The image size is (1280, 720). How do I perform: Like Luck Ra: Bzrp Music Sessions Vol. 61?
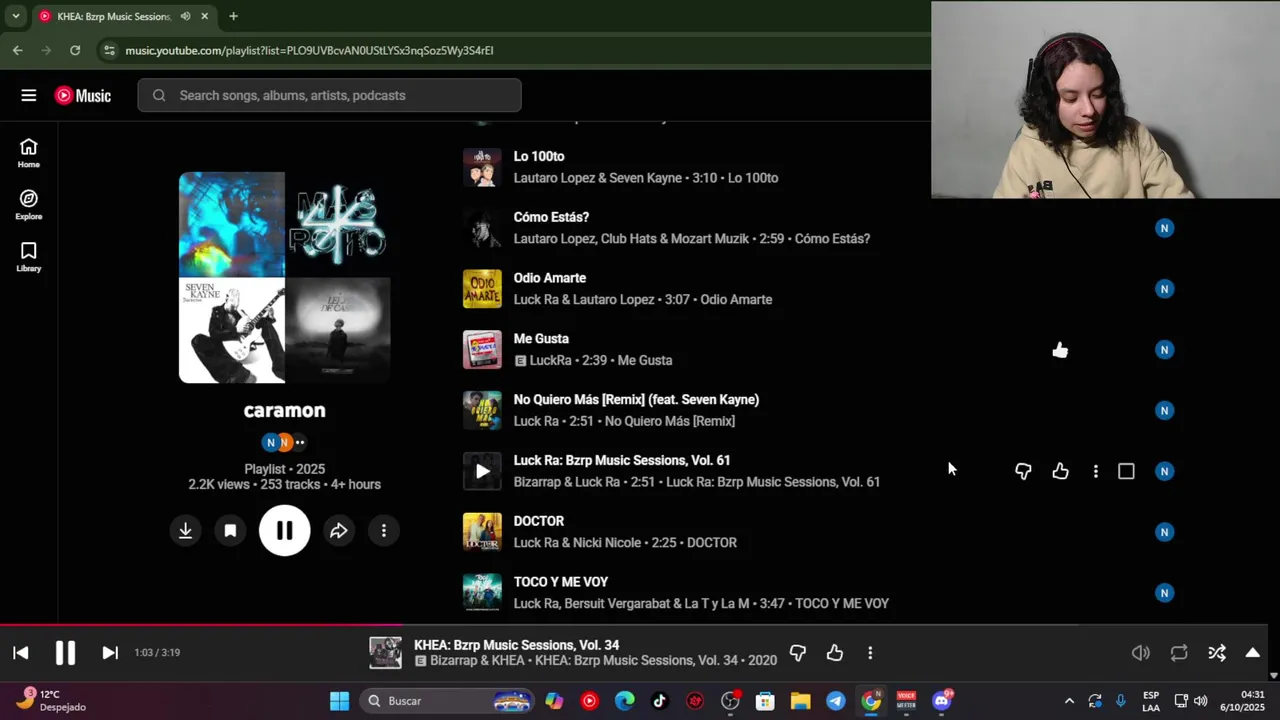1060,471
